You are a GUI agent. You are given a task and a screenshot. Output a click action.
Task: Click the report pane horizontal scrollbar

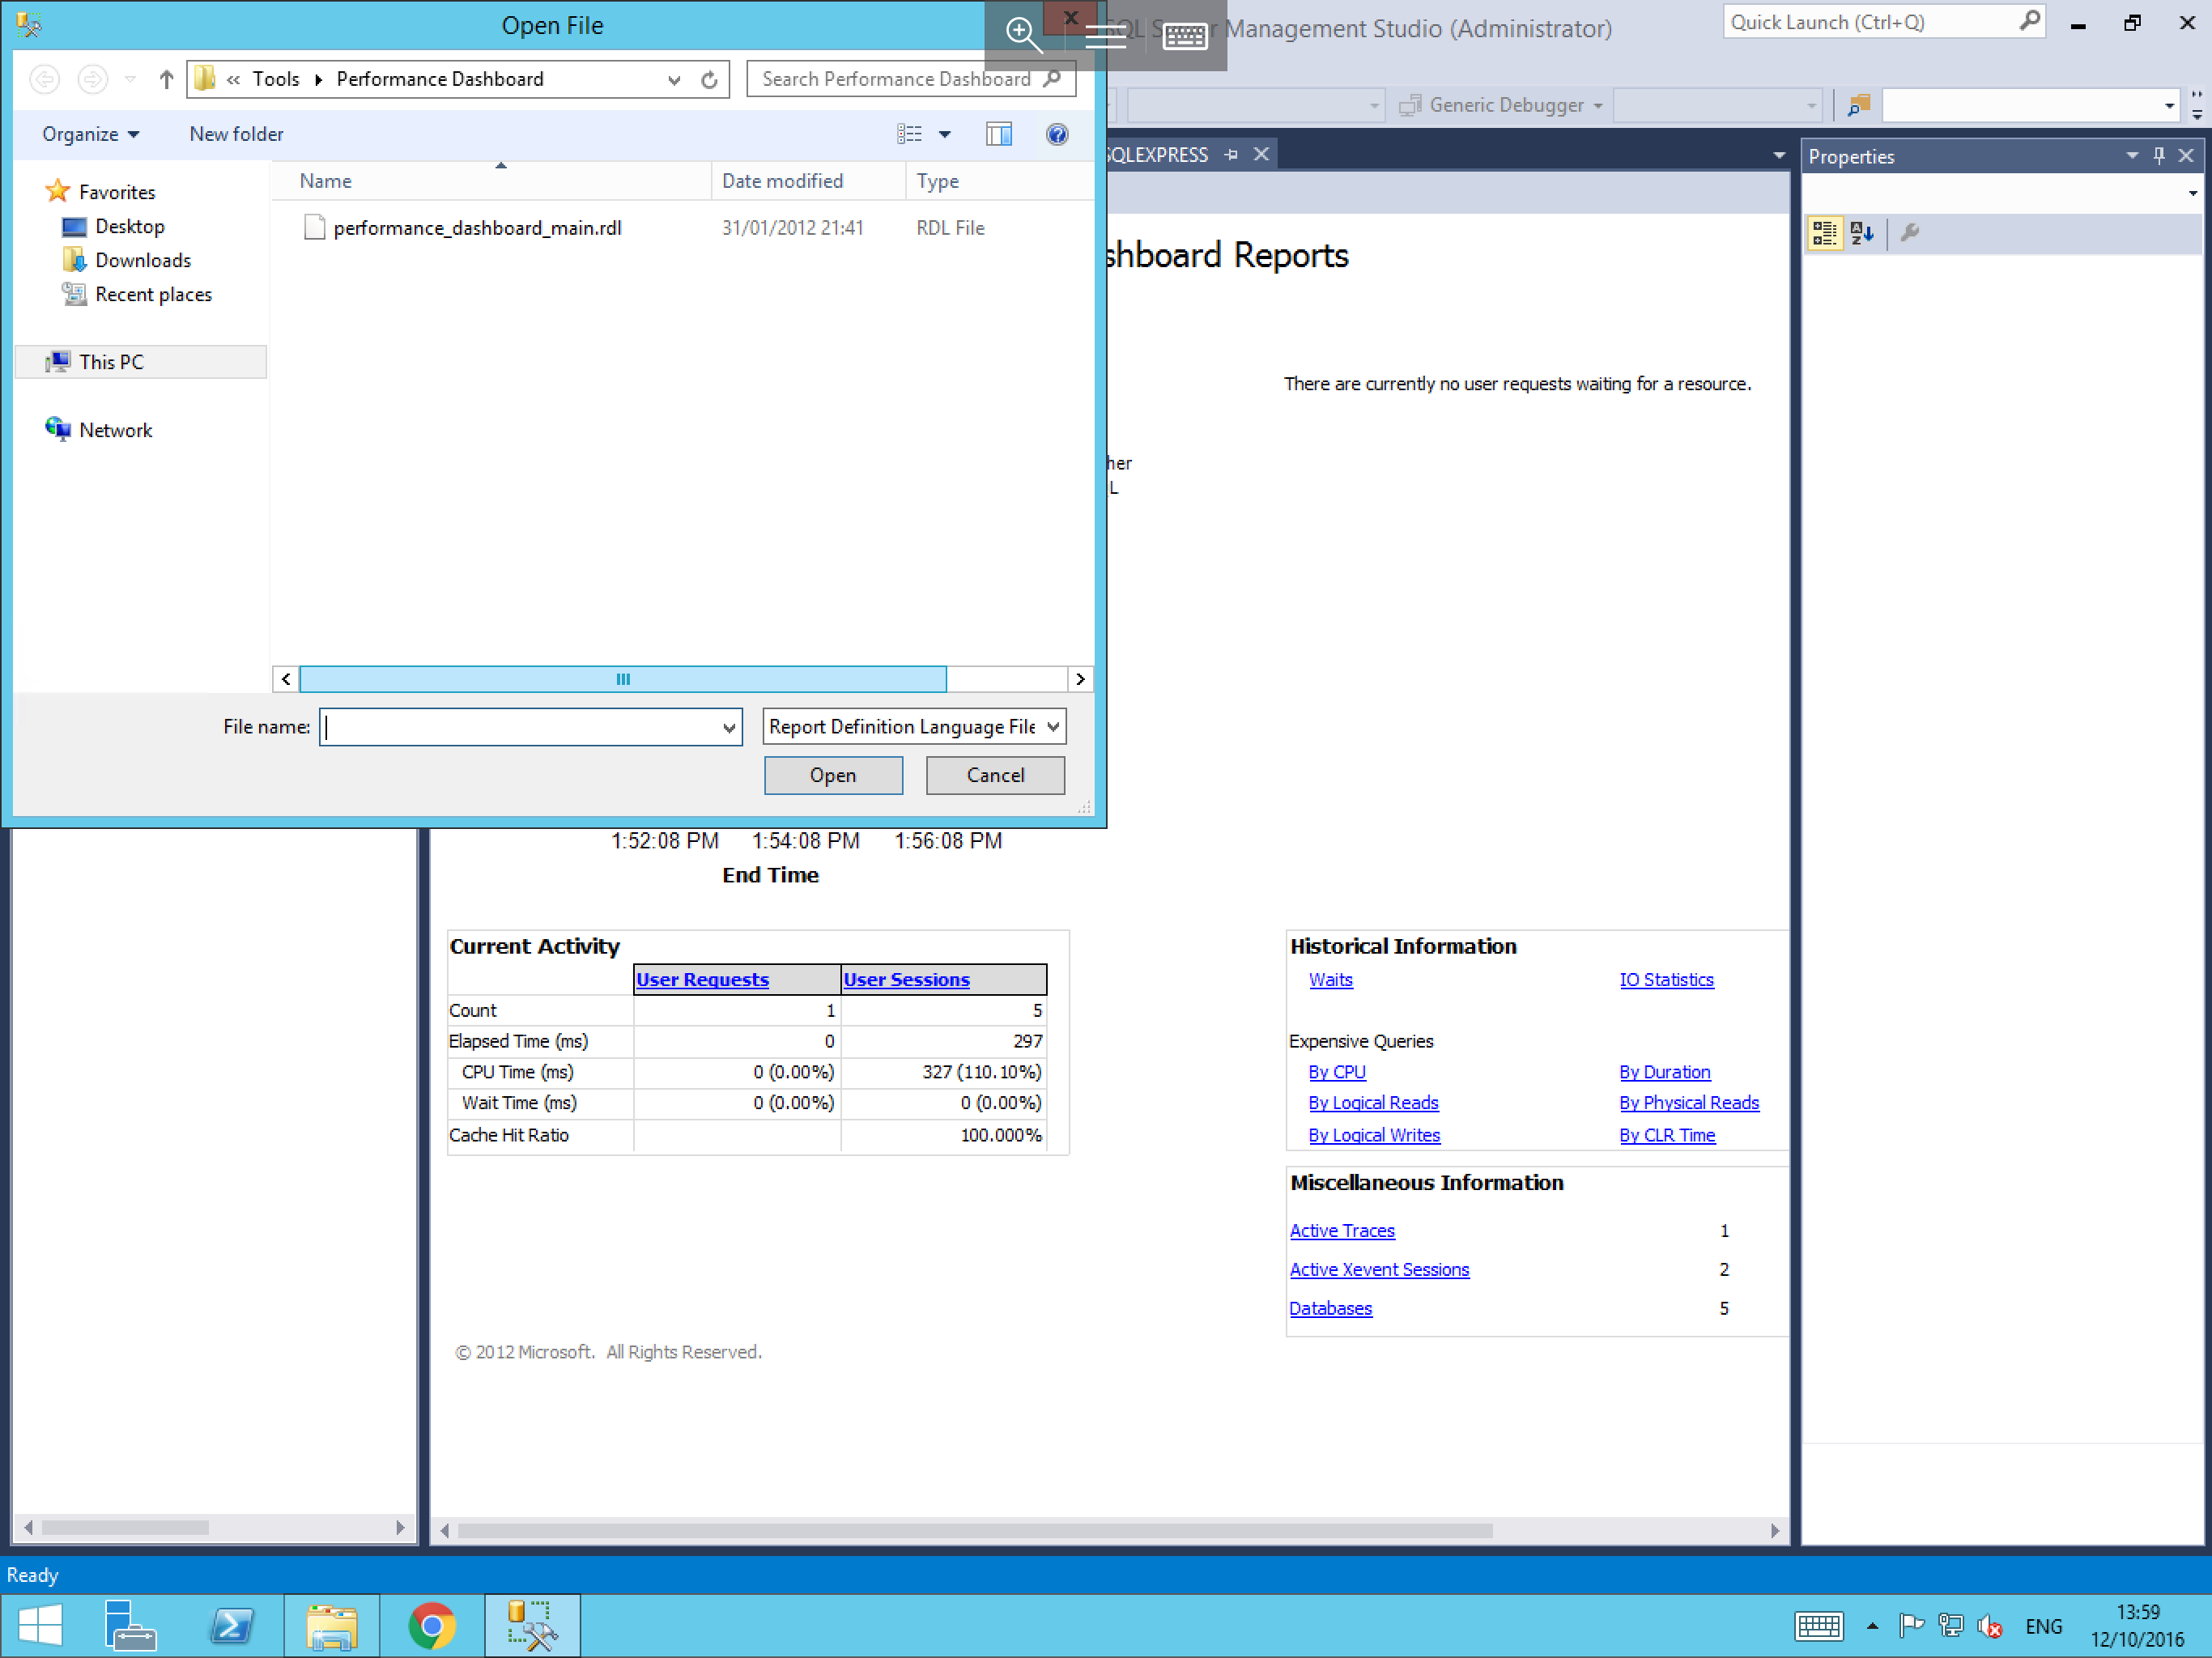click(975, 1530)
